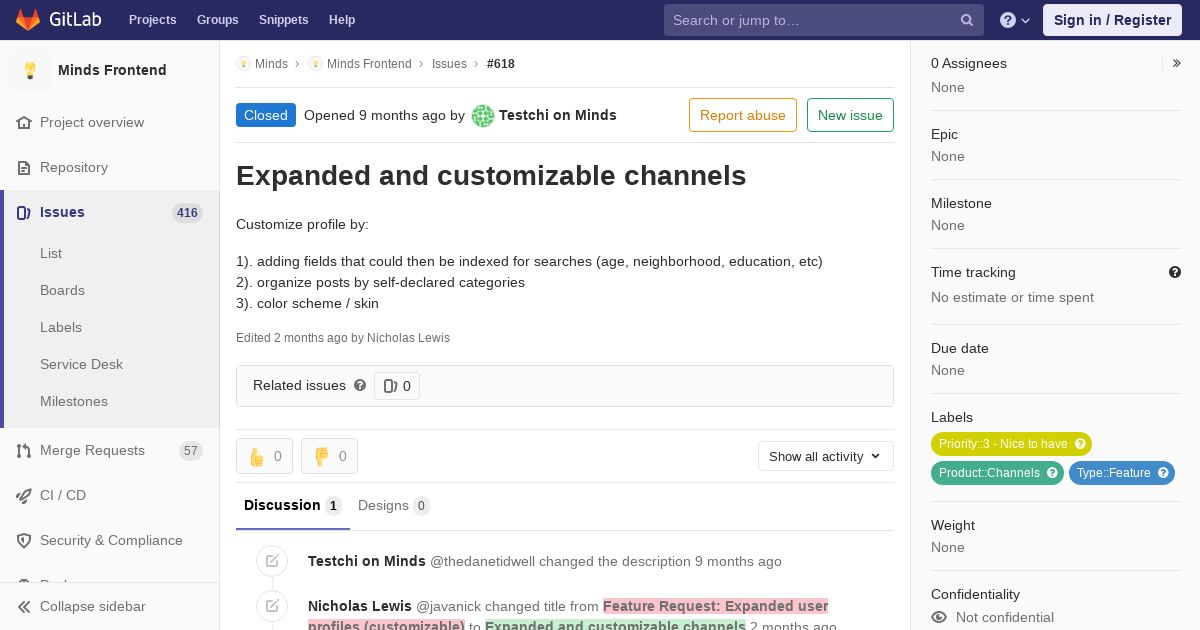Click the Merge Requests icon
This screenshot has height=630, width=1200.
(x=24, y=451)
